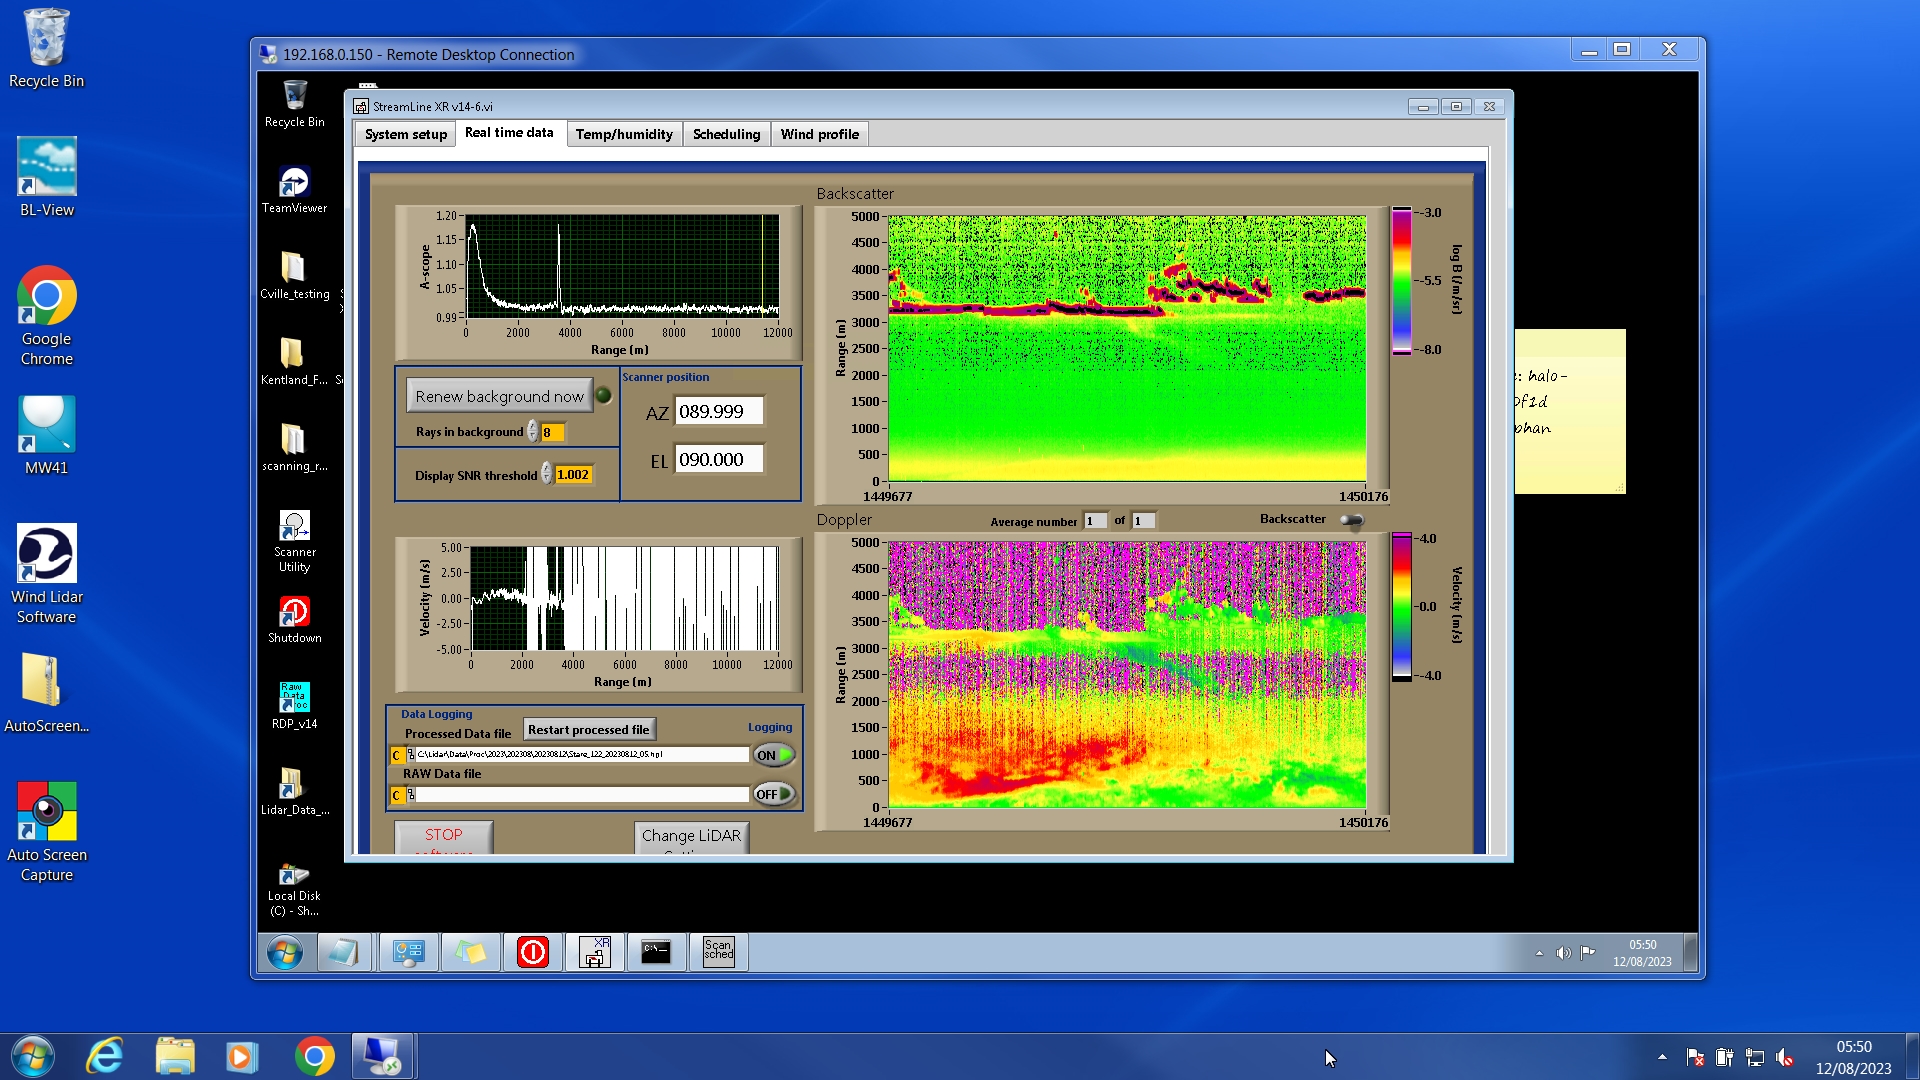Click the Scan sched taskbar icon
This screenshot has height=1080, width=1920.
(718, 952)
